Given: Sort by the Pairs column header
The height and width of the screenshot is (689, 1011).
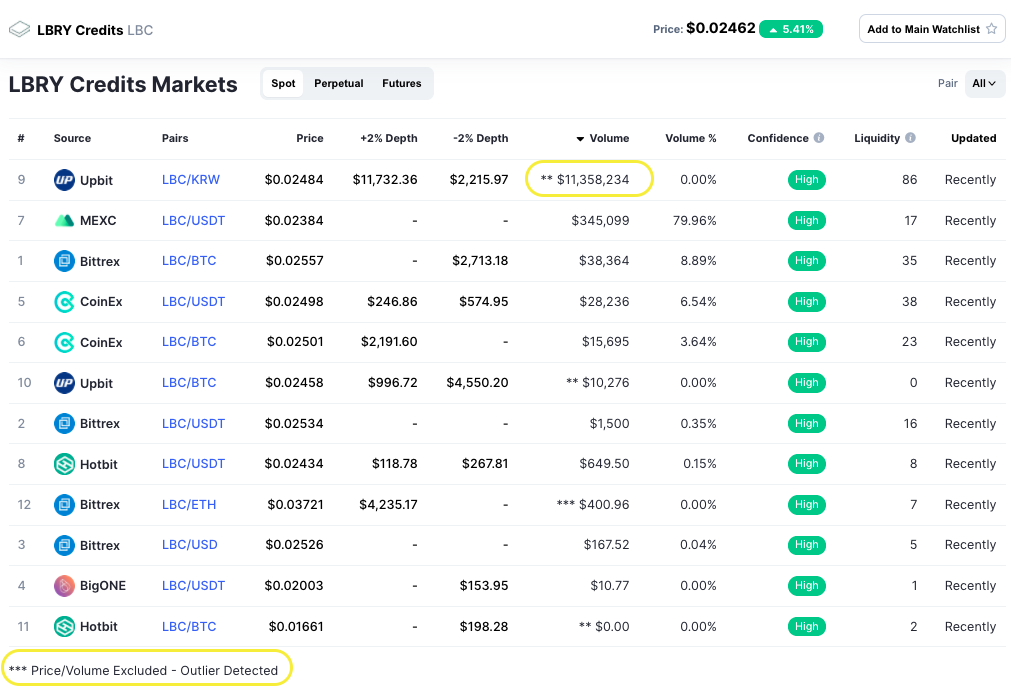Looking at the screenshot, I should (175, 138).
